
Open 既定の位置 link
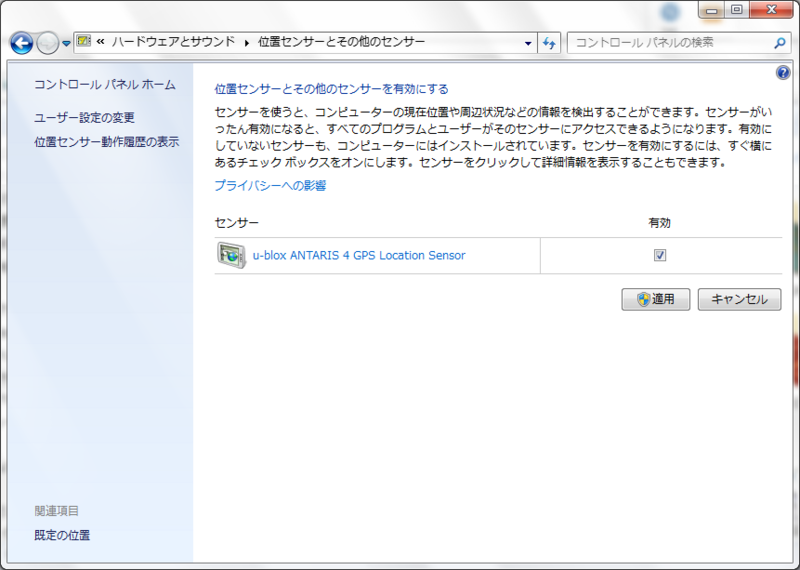pyautogui.click(x=62, y=535)
